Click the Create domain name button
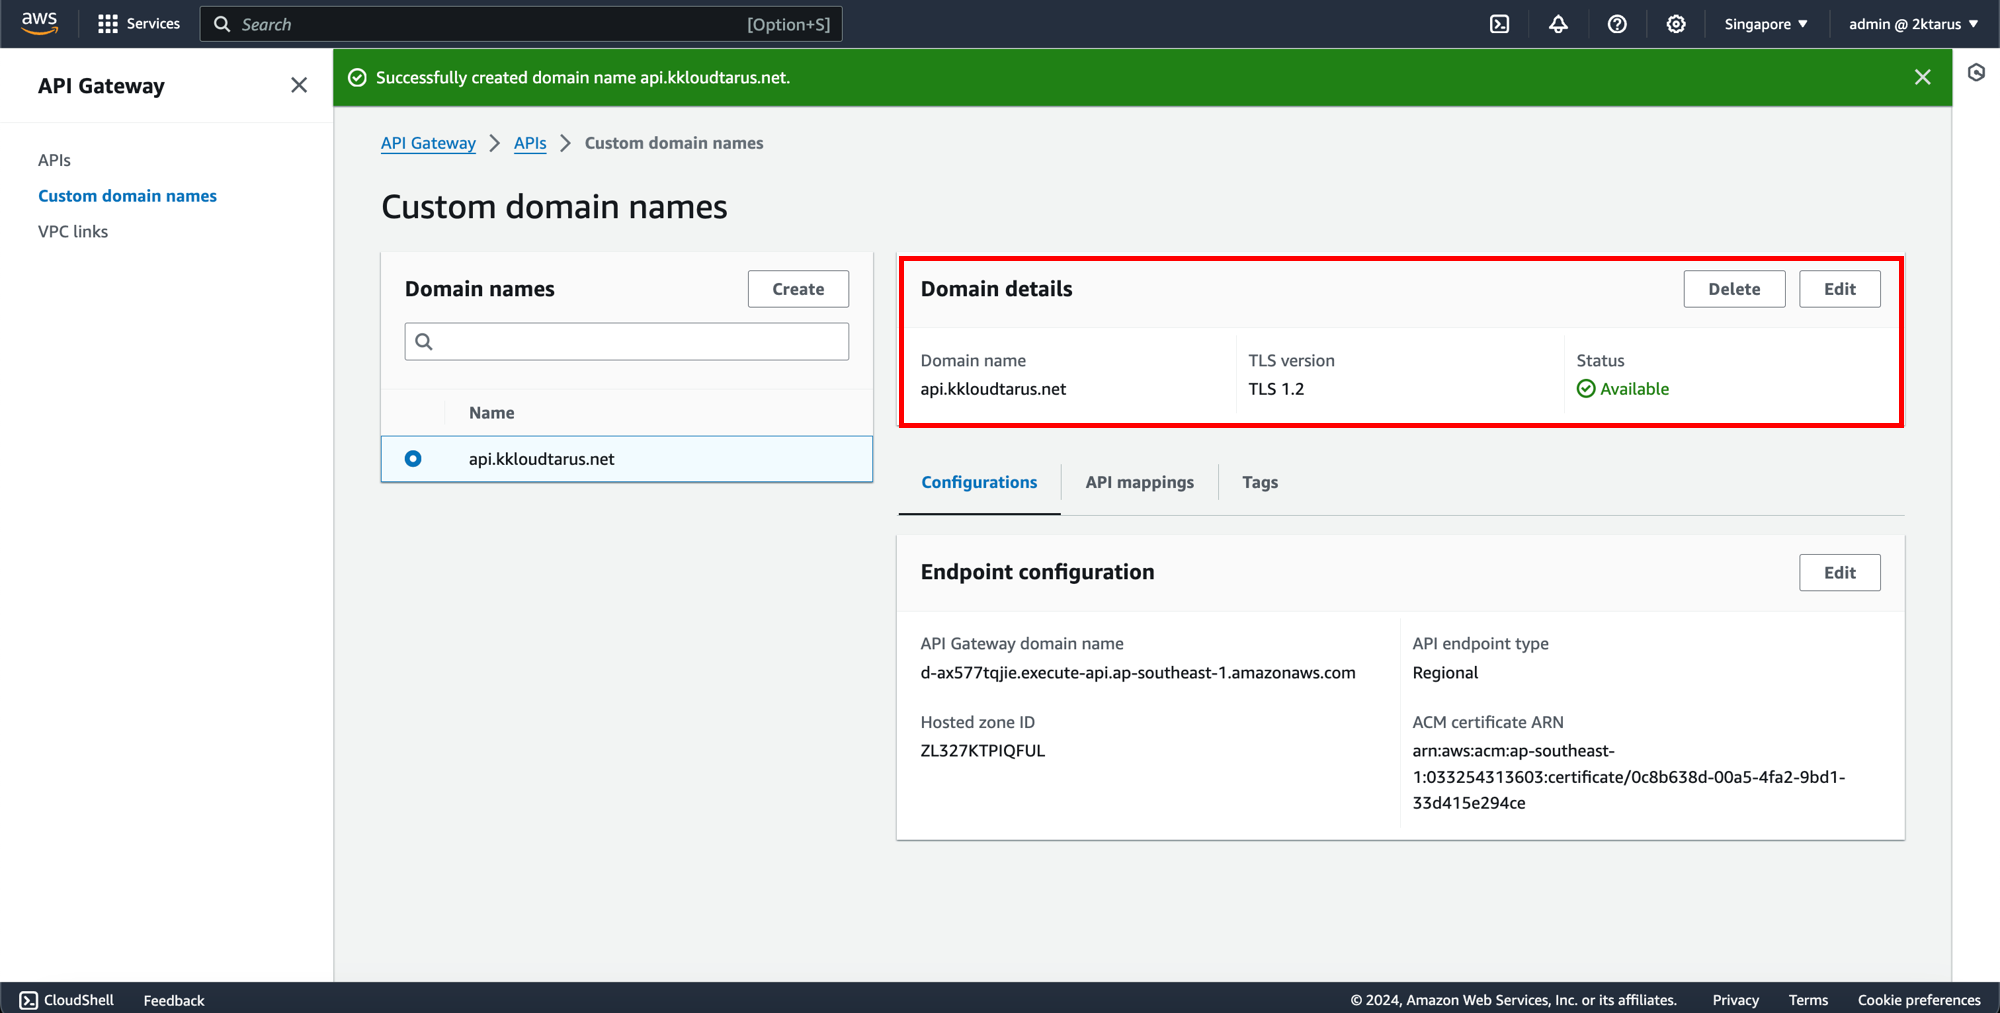2000x1013 pixels. (x=798, y=289)
